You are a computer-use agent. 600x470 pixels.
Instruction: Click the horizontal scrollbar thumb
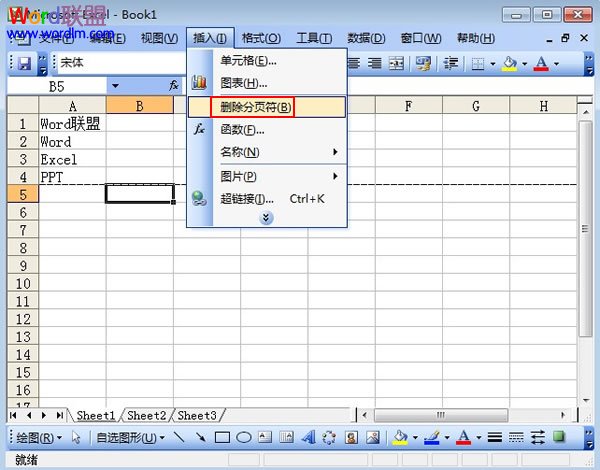click(x=441, y=415)
